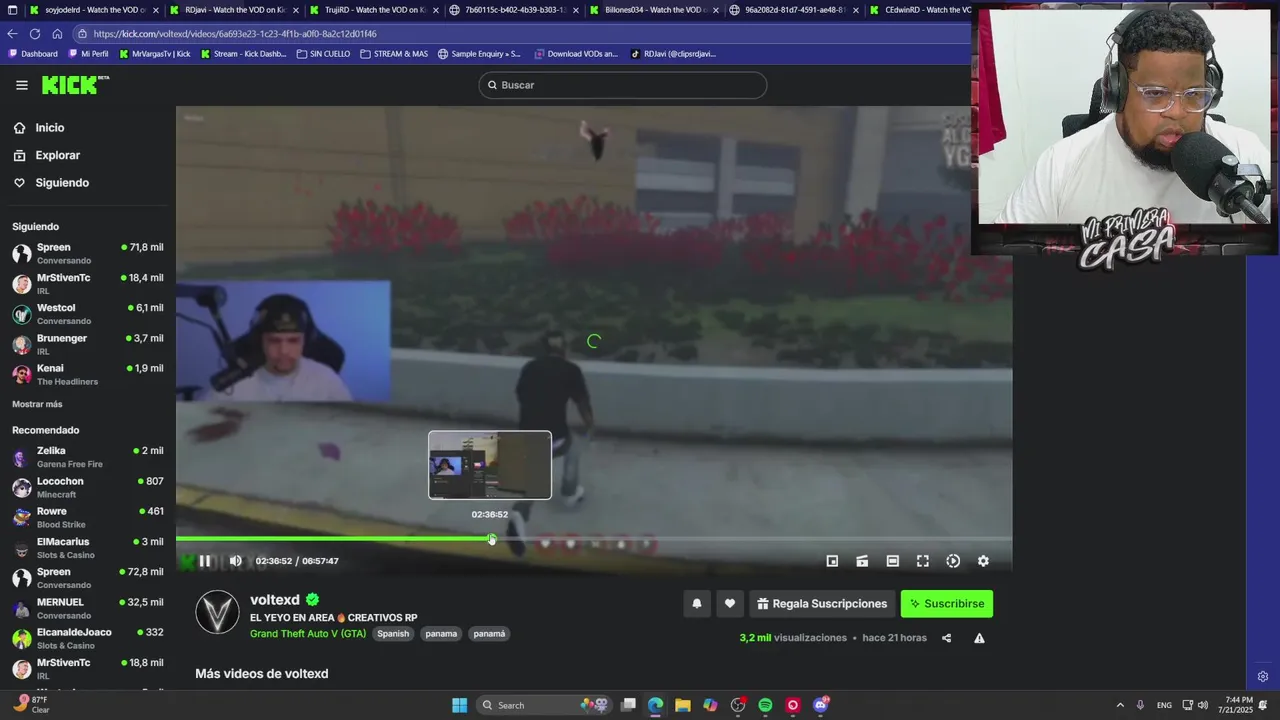Click Grand Theft Auto V (GTA) category link
The height and width of the screenshot is (720, 1280).
308,634
